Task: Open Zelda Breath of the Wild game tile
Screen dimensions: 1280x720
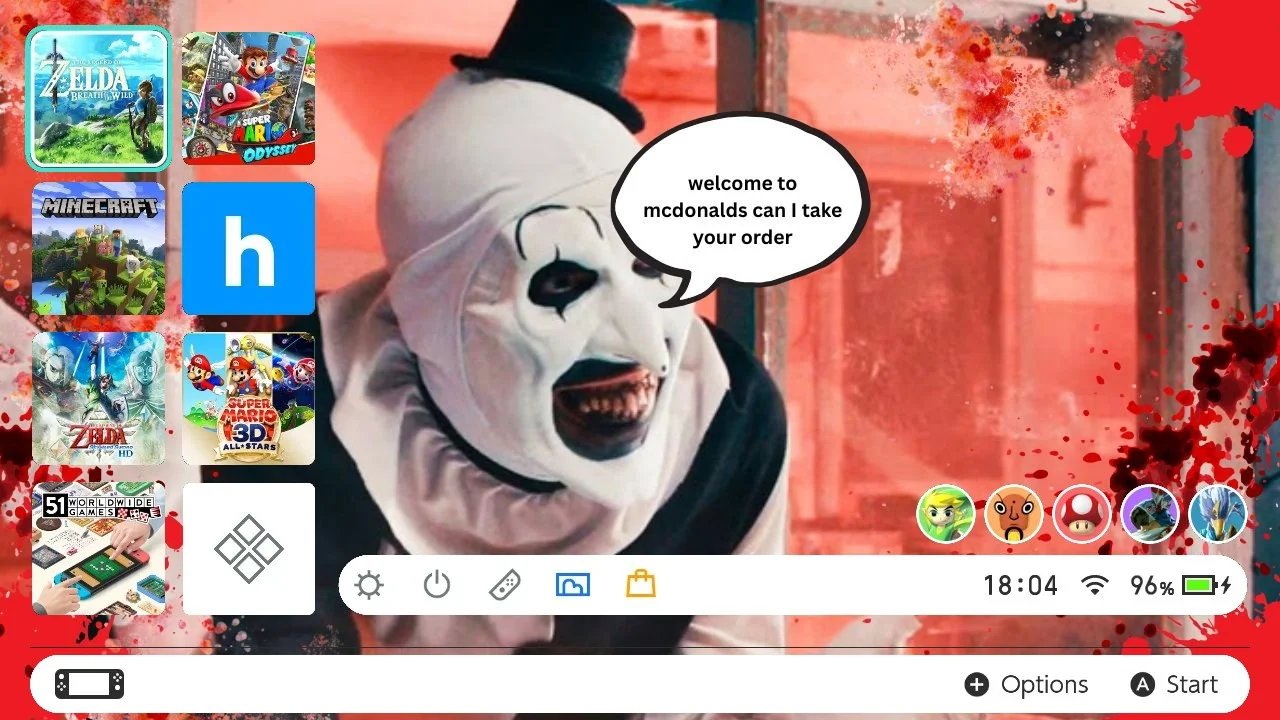Action: point(98,98)
